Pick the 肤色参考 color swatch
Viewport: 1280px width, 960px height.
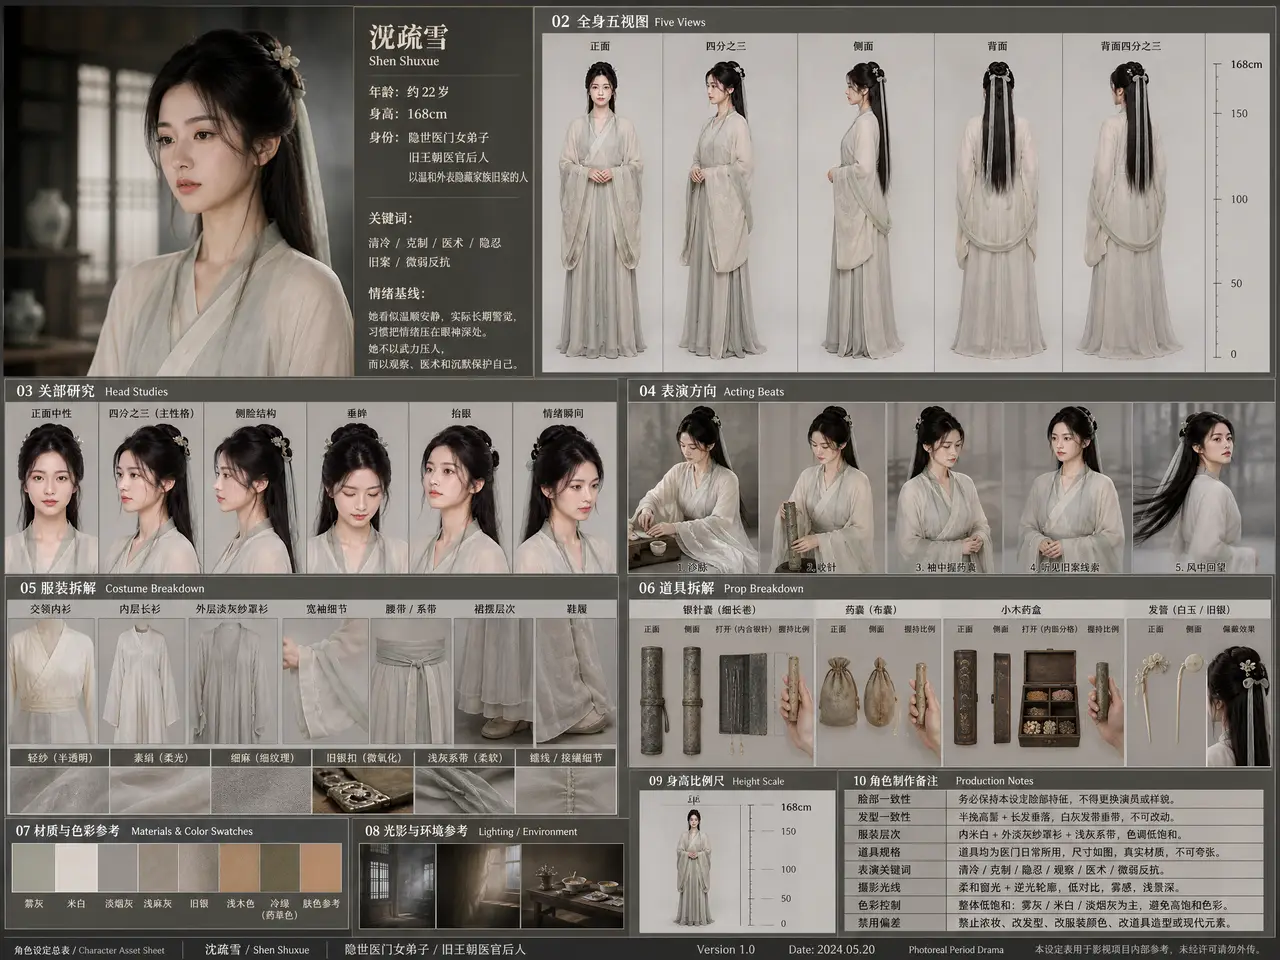pyautogui.click(x=322, y=868)
